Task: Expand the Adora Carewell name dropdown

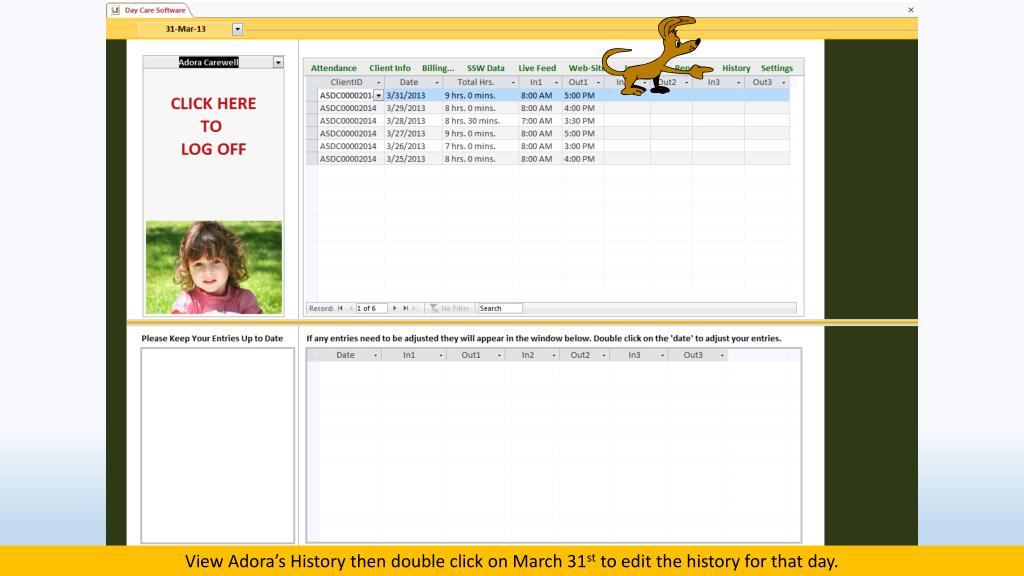Action: point(278,62)
